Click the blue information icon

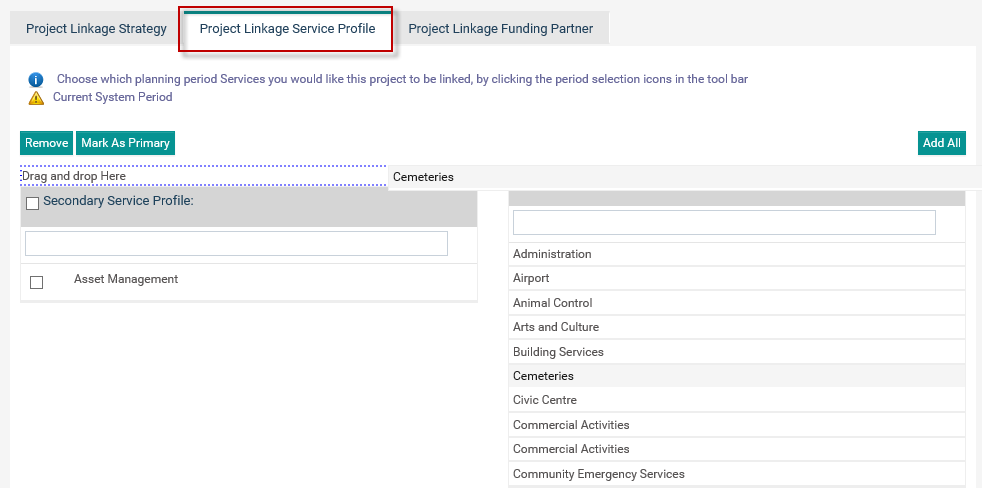point(36,80)
